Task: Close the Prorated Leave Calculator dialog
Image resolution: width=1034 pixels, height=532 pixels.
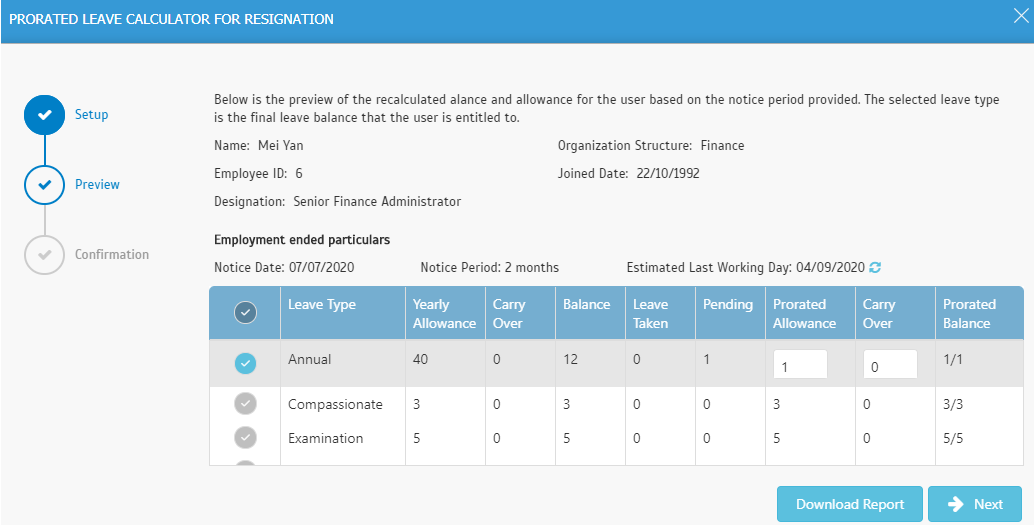Action: (x=1020, y=17)
